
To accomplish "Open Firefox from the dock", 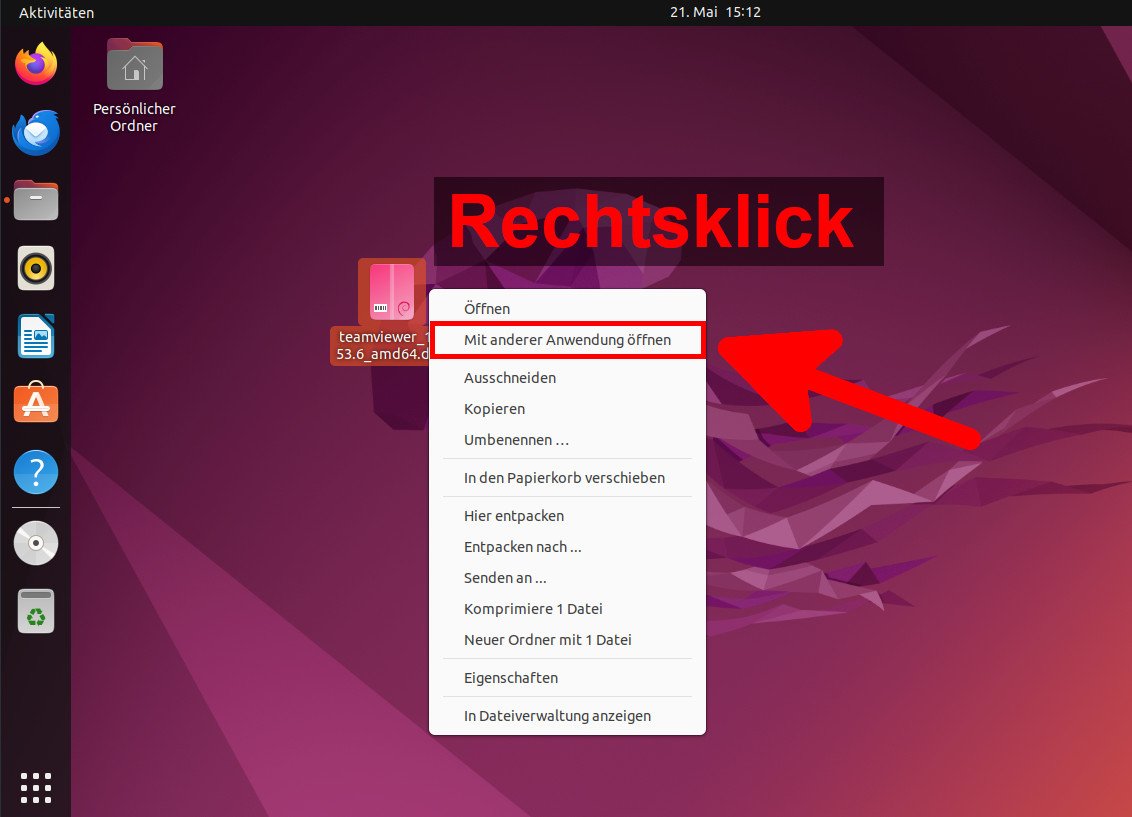I will coord(36,65).
